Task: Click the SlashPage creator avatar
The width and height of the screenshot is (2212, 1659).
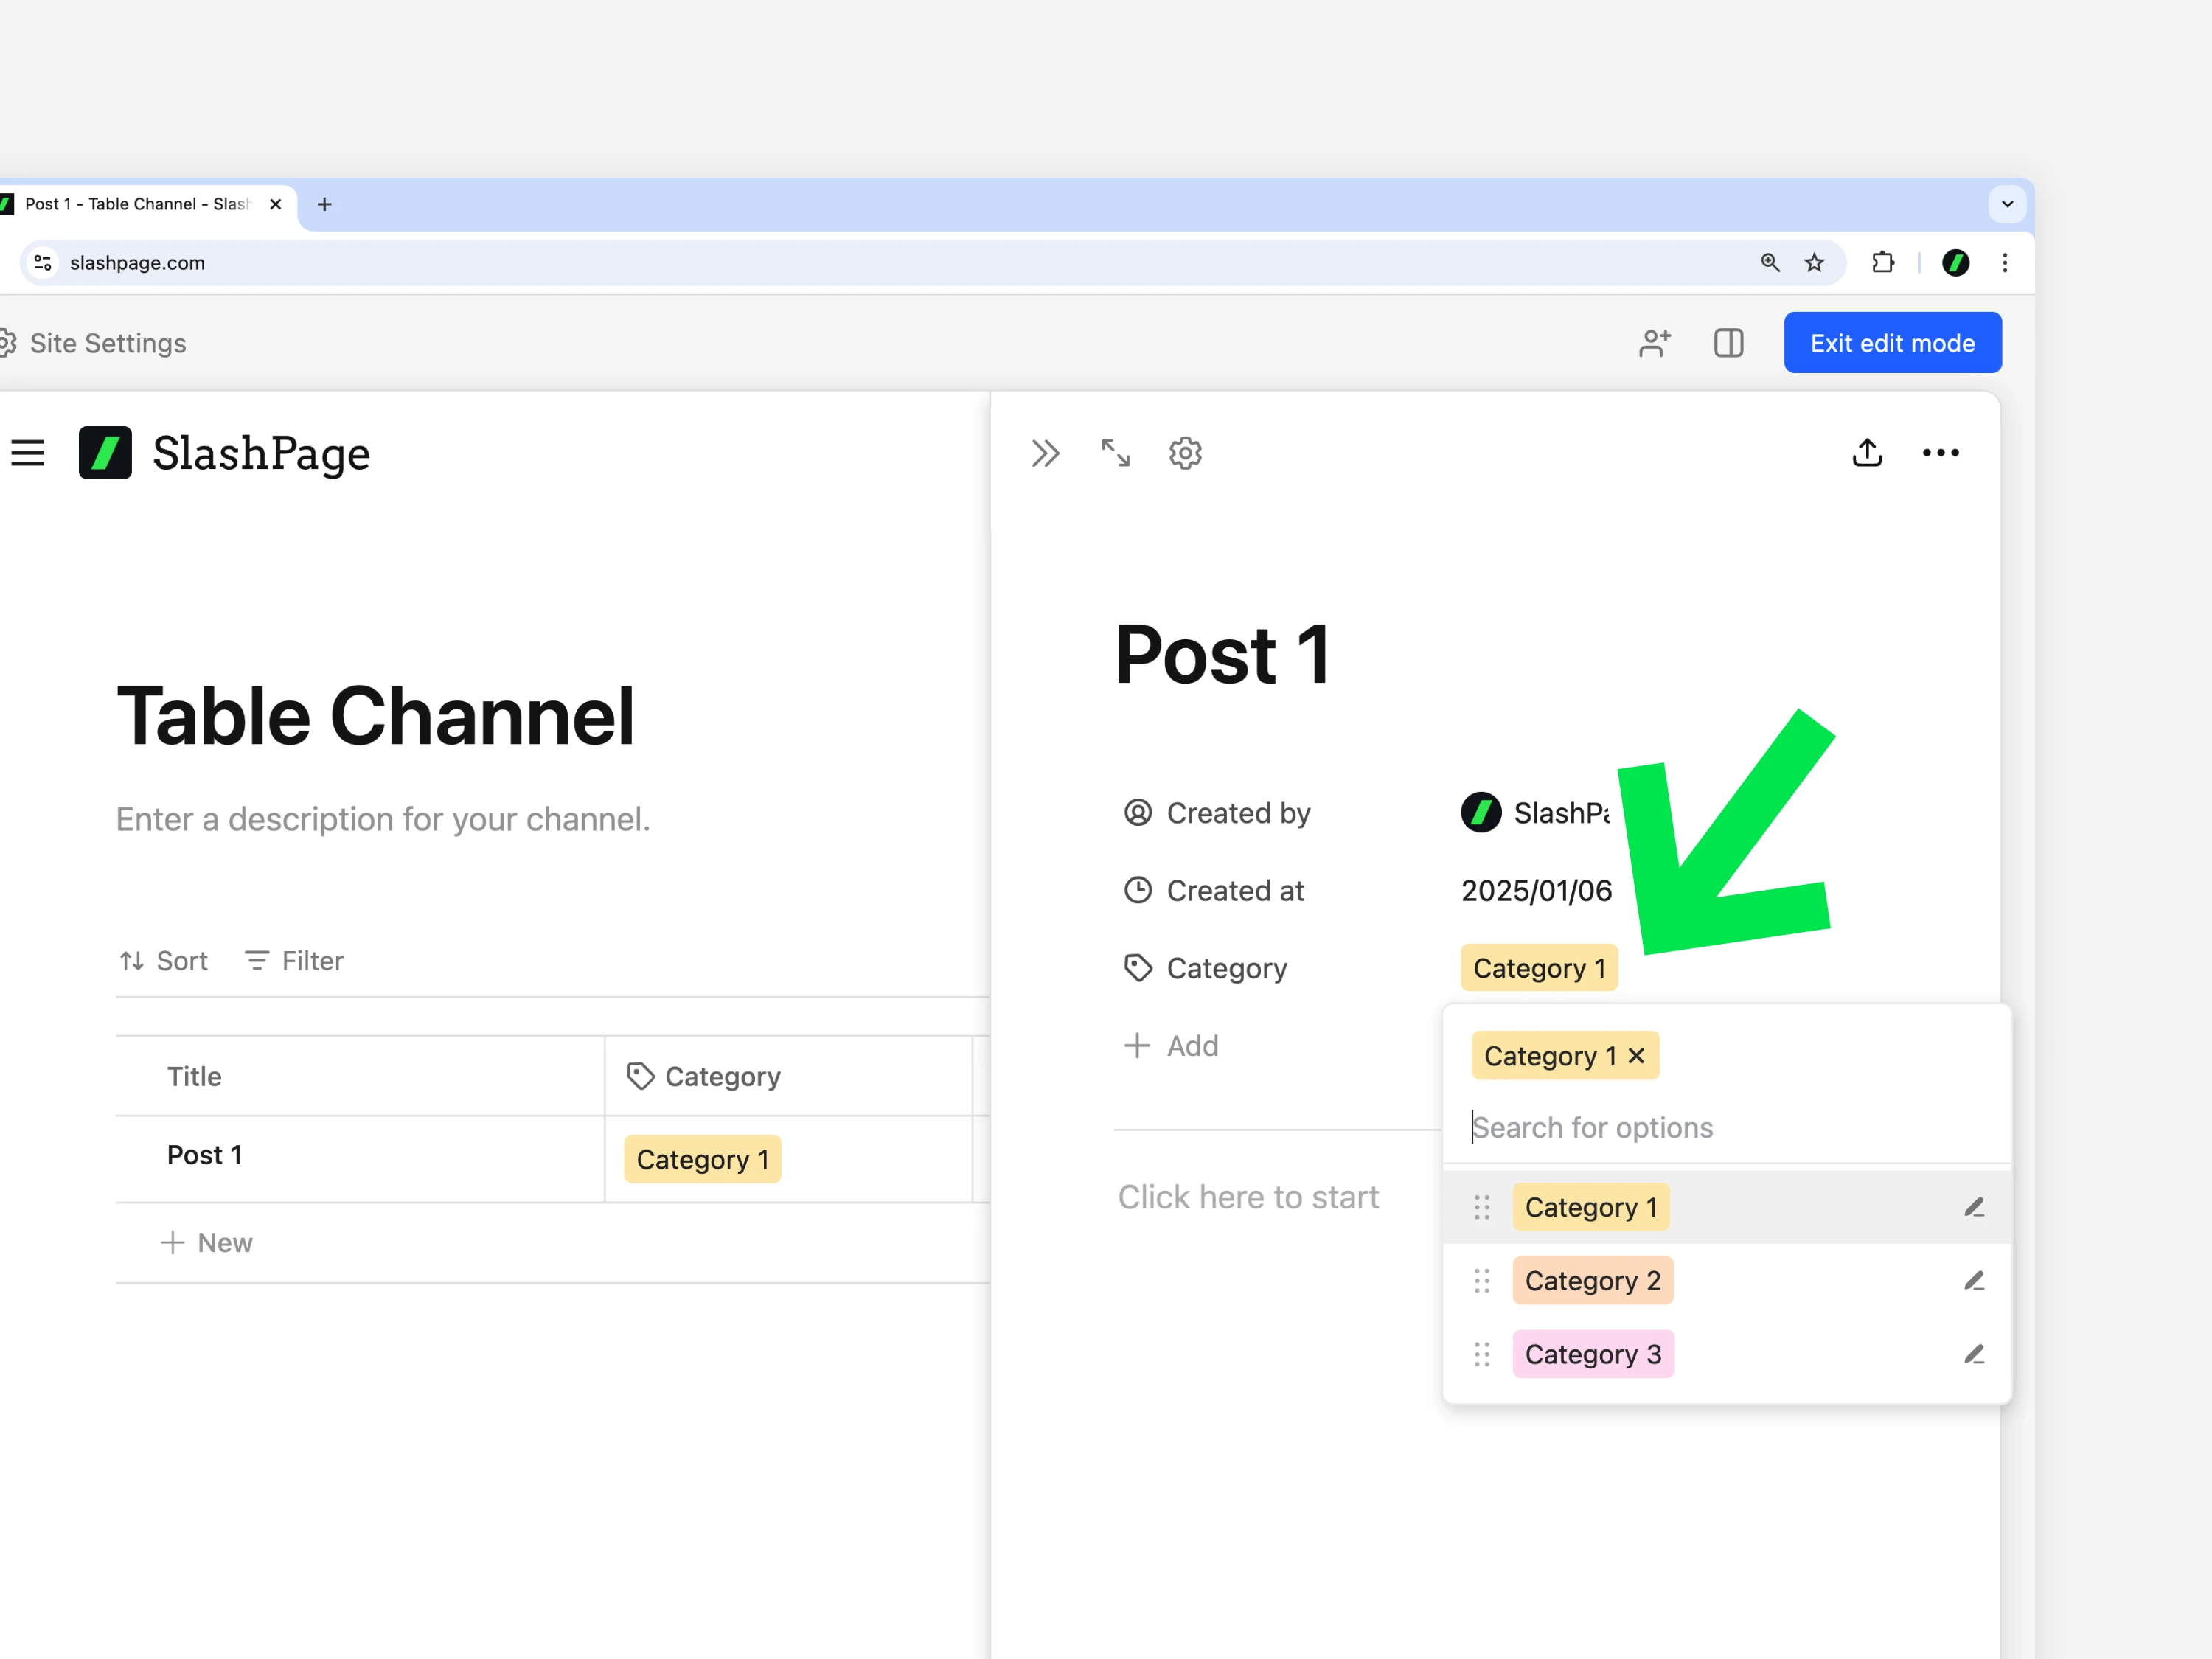Action: [x=1480, y=812]
